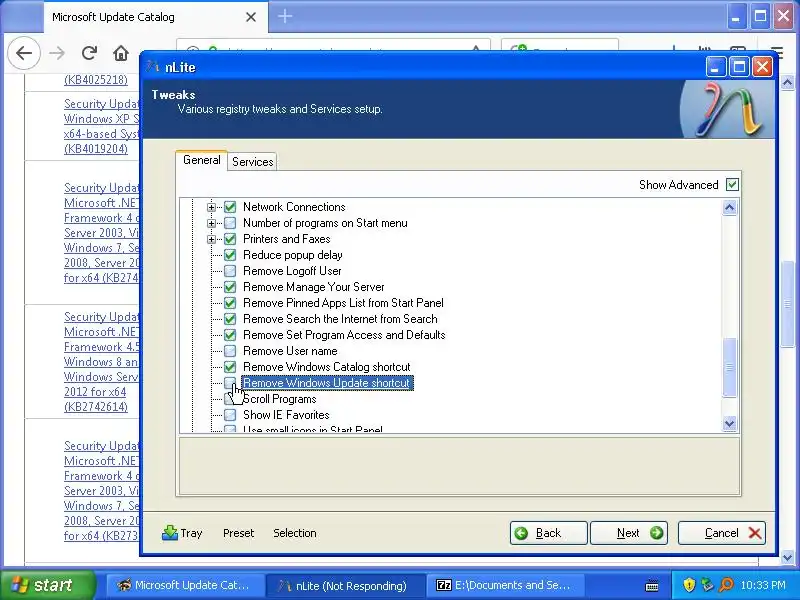Click tweaks list scroll up arrow

(x=730, y=207)
